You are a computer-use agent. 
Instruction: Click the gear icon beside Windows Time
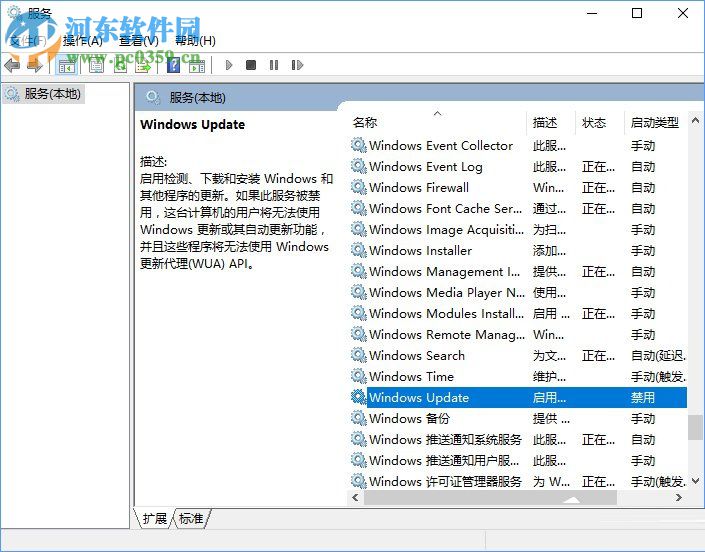click(x=358, y=376)
